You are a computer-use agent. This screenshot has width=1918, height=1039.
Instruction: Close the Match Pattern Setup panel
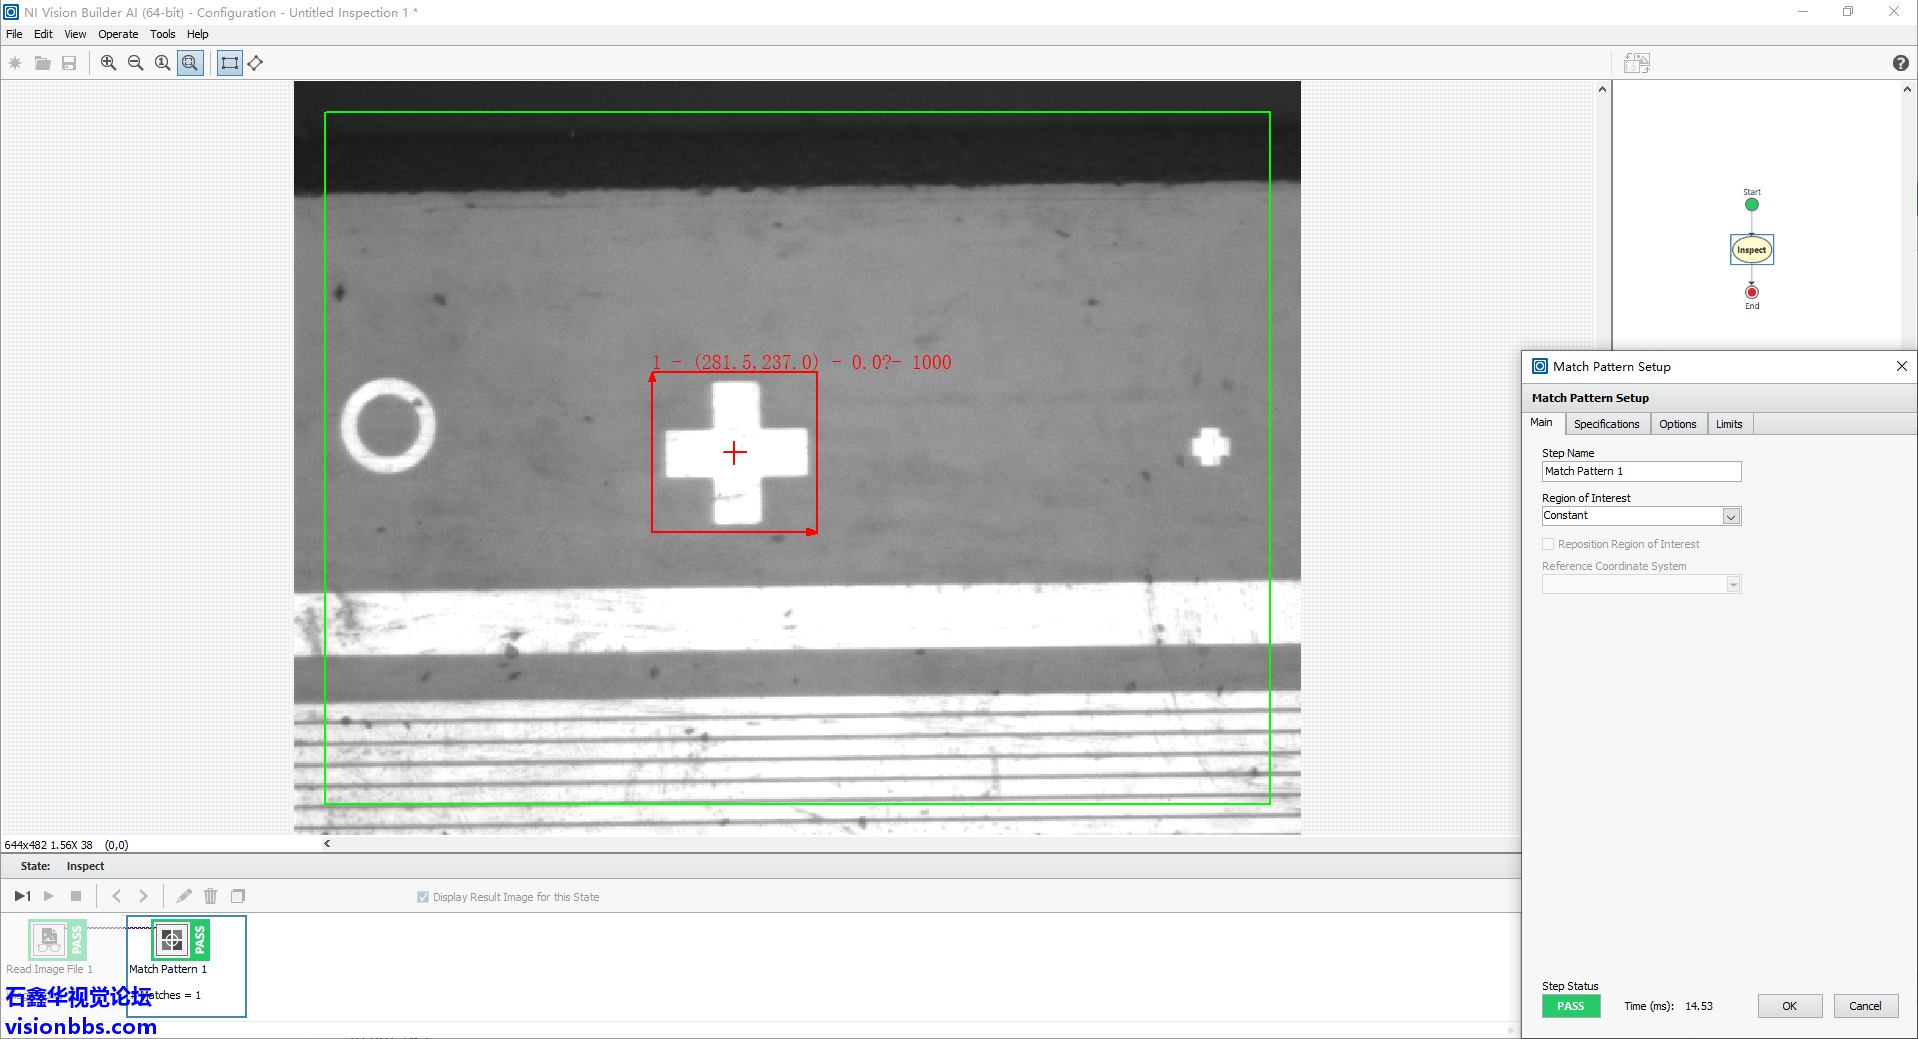point(1902,366)
